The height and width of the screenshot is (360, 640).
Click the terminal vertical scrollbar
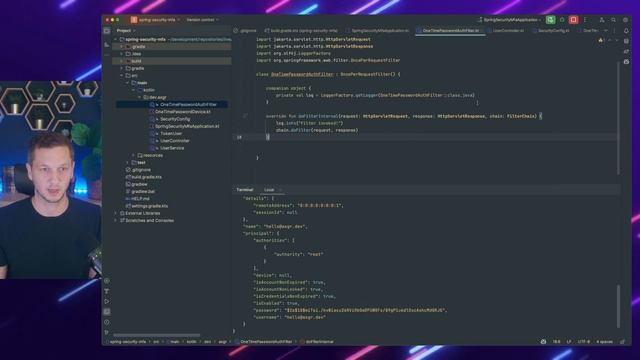(x=618, y=306)
